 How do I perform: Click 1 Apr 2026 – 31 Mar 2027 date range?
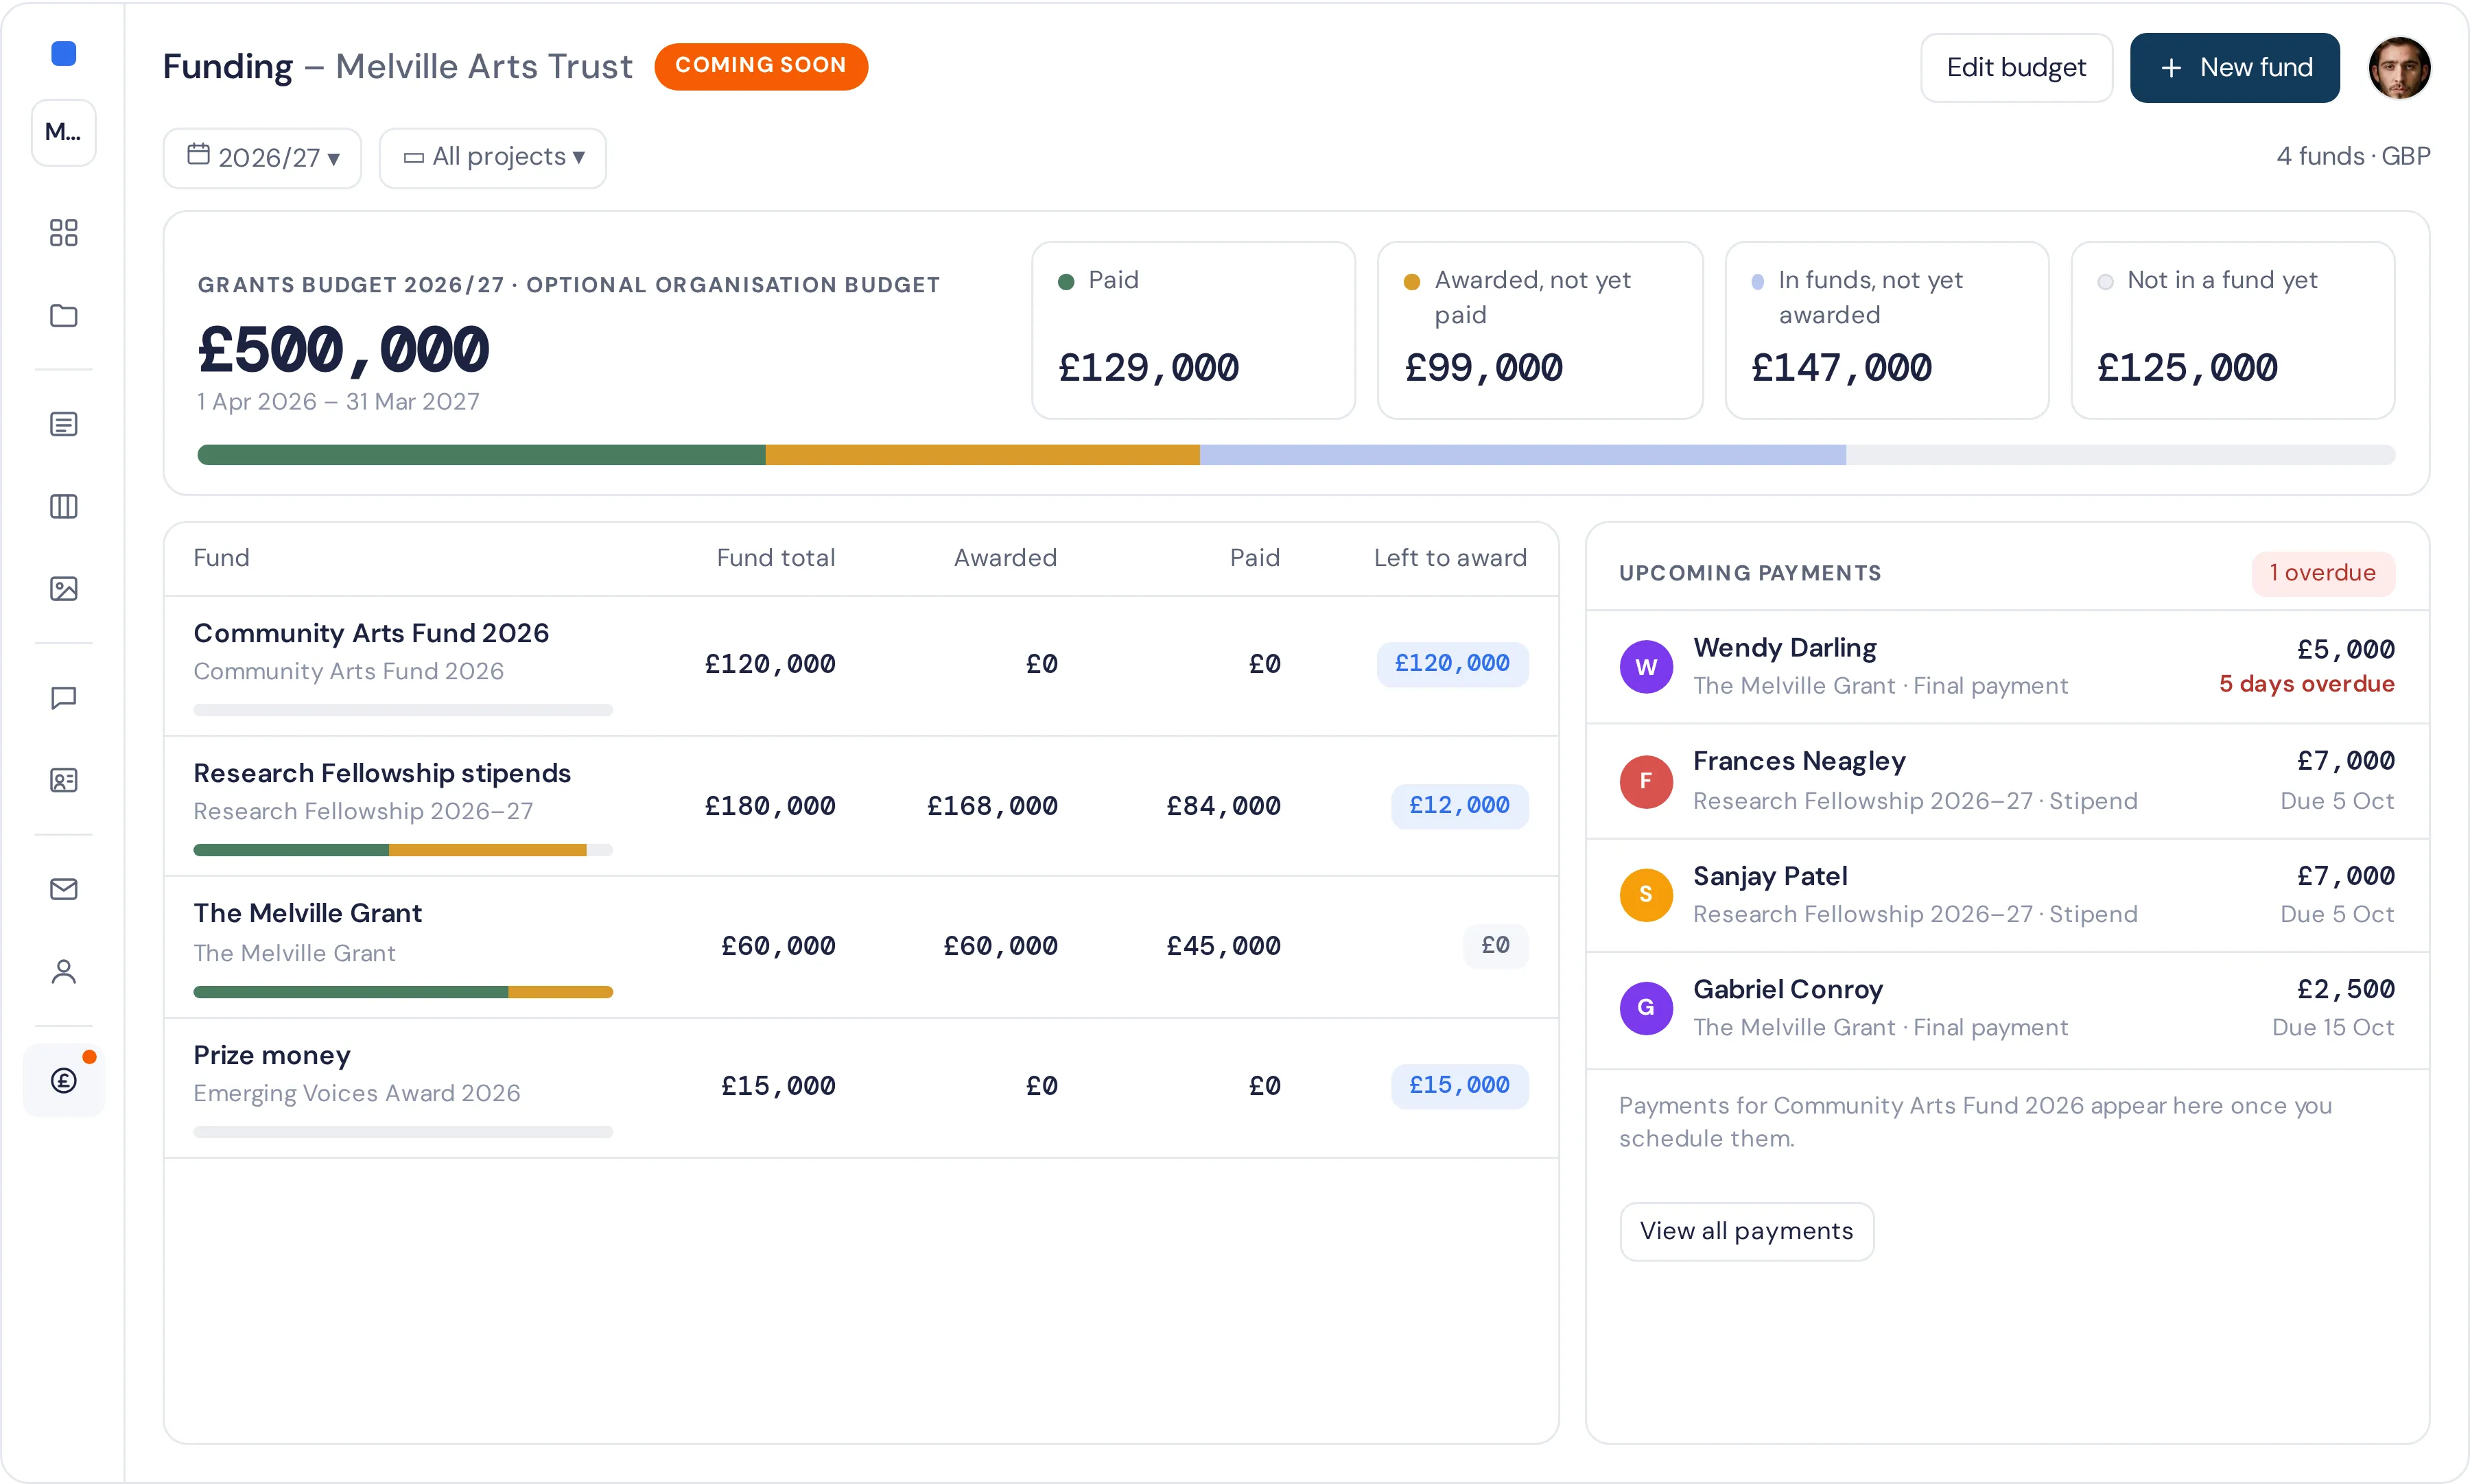[x=338, y=402]
